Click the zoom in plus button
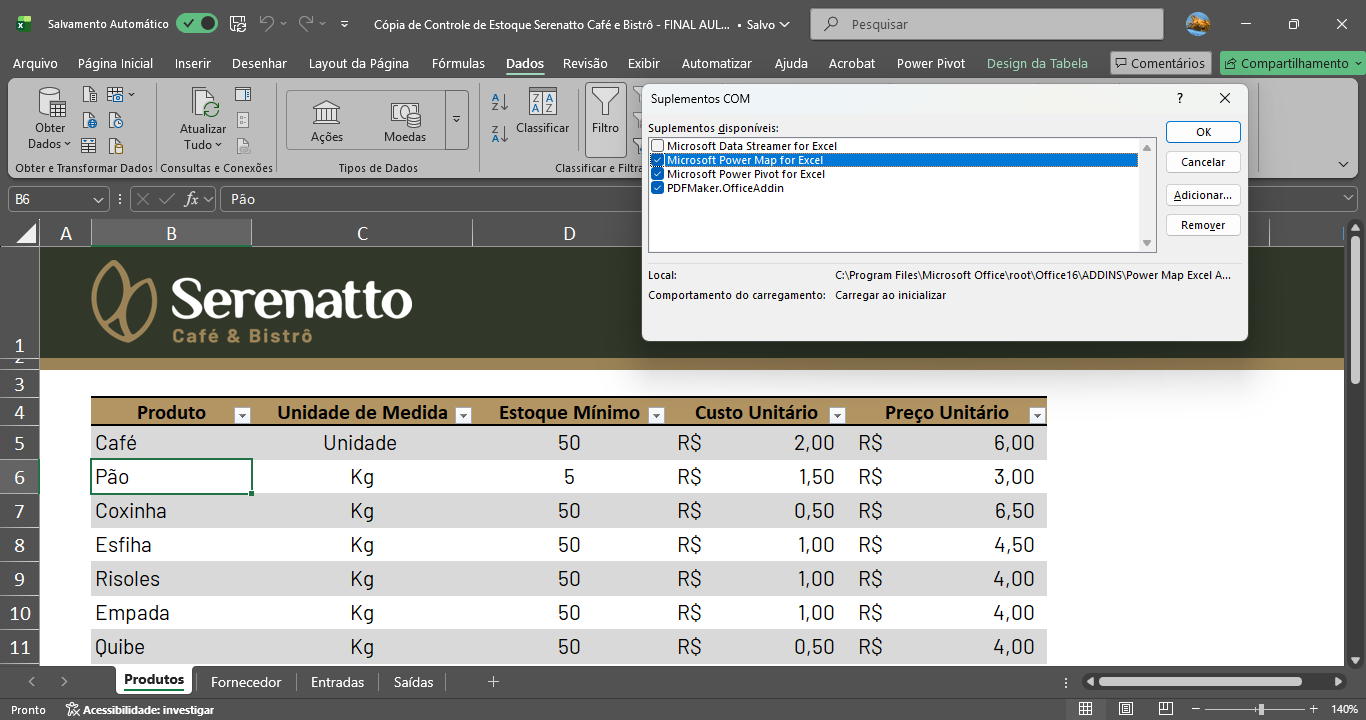This screenshot has height=720, width=1366. (x=1316, y=709)
